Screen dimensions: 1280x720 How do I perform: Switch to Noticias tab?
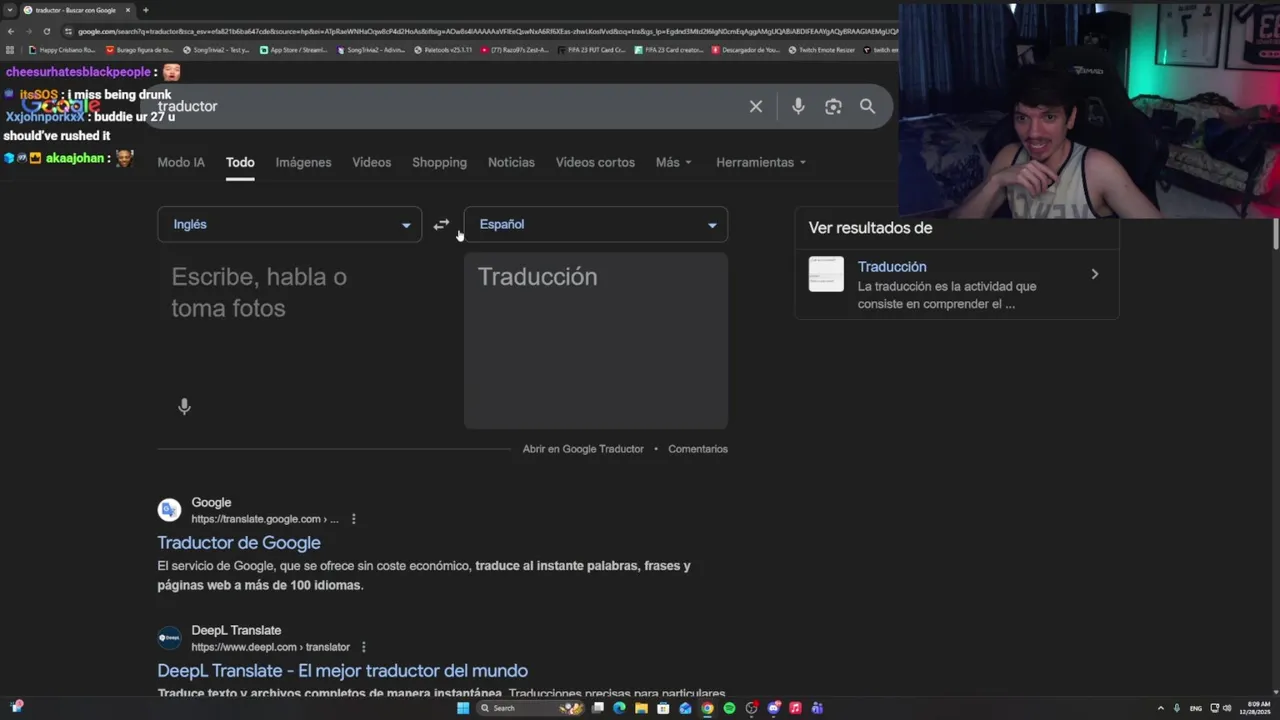click(x=511, y=162)
